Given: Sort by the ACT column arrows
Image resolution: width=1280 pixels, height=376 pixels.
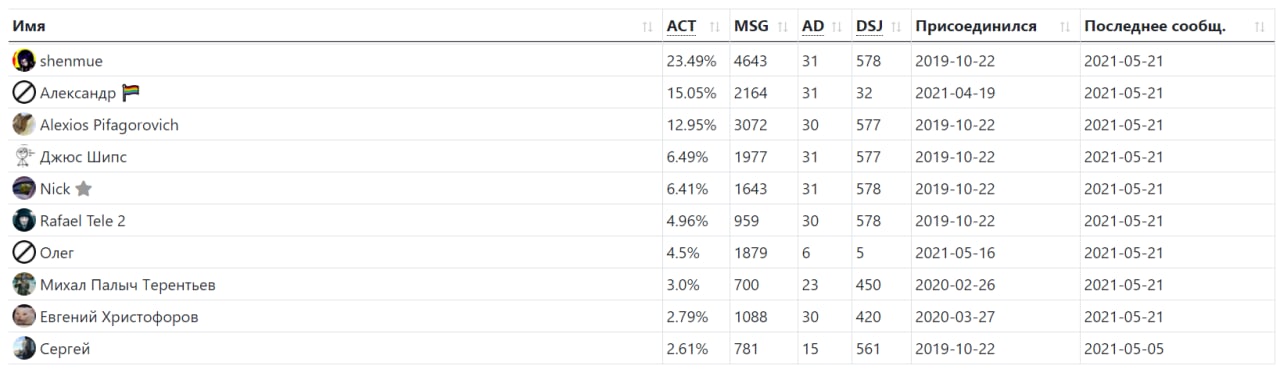Looking at the screenshot, I should [x=714, y=27].
